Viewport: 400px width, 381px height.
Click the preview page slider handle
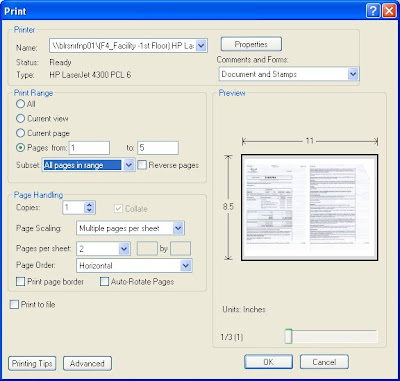[289, 336]
